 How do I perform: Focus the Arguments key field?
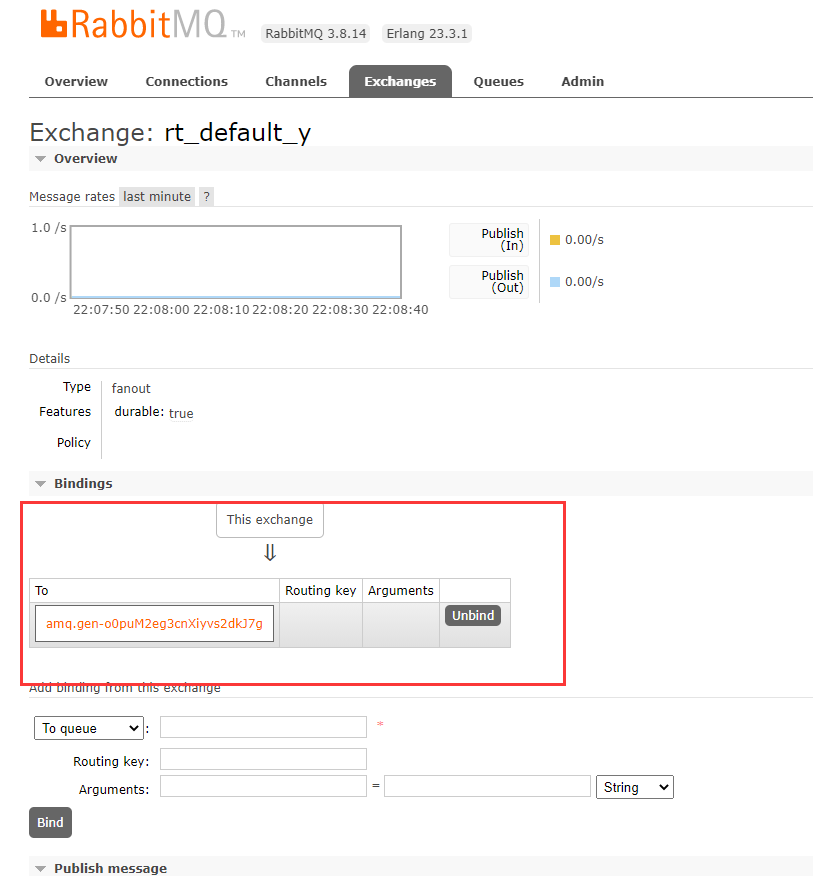263,786
